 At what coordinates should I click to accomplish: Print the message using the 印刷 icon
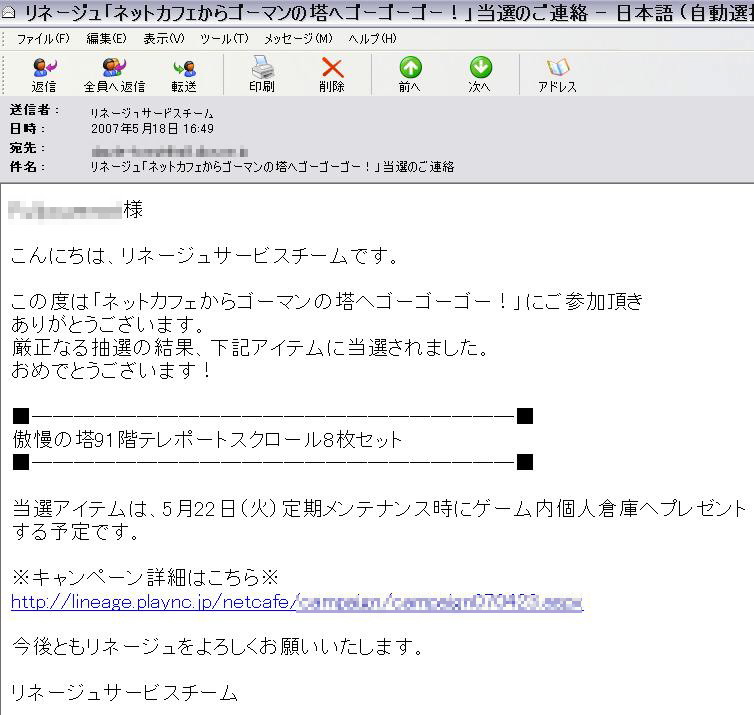coord(262,75)
